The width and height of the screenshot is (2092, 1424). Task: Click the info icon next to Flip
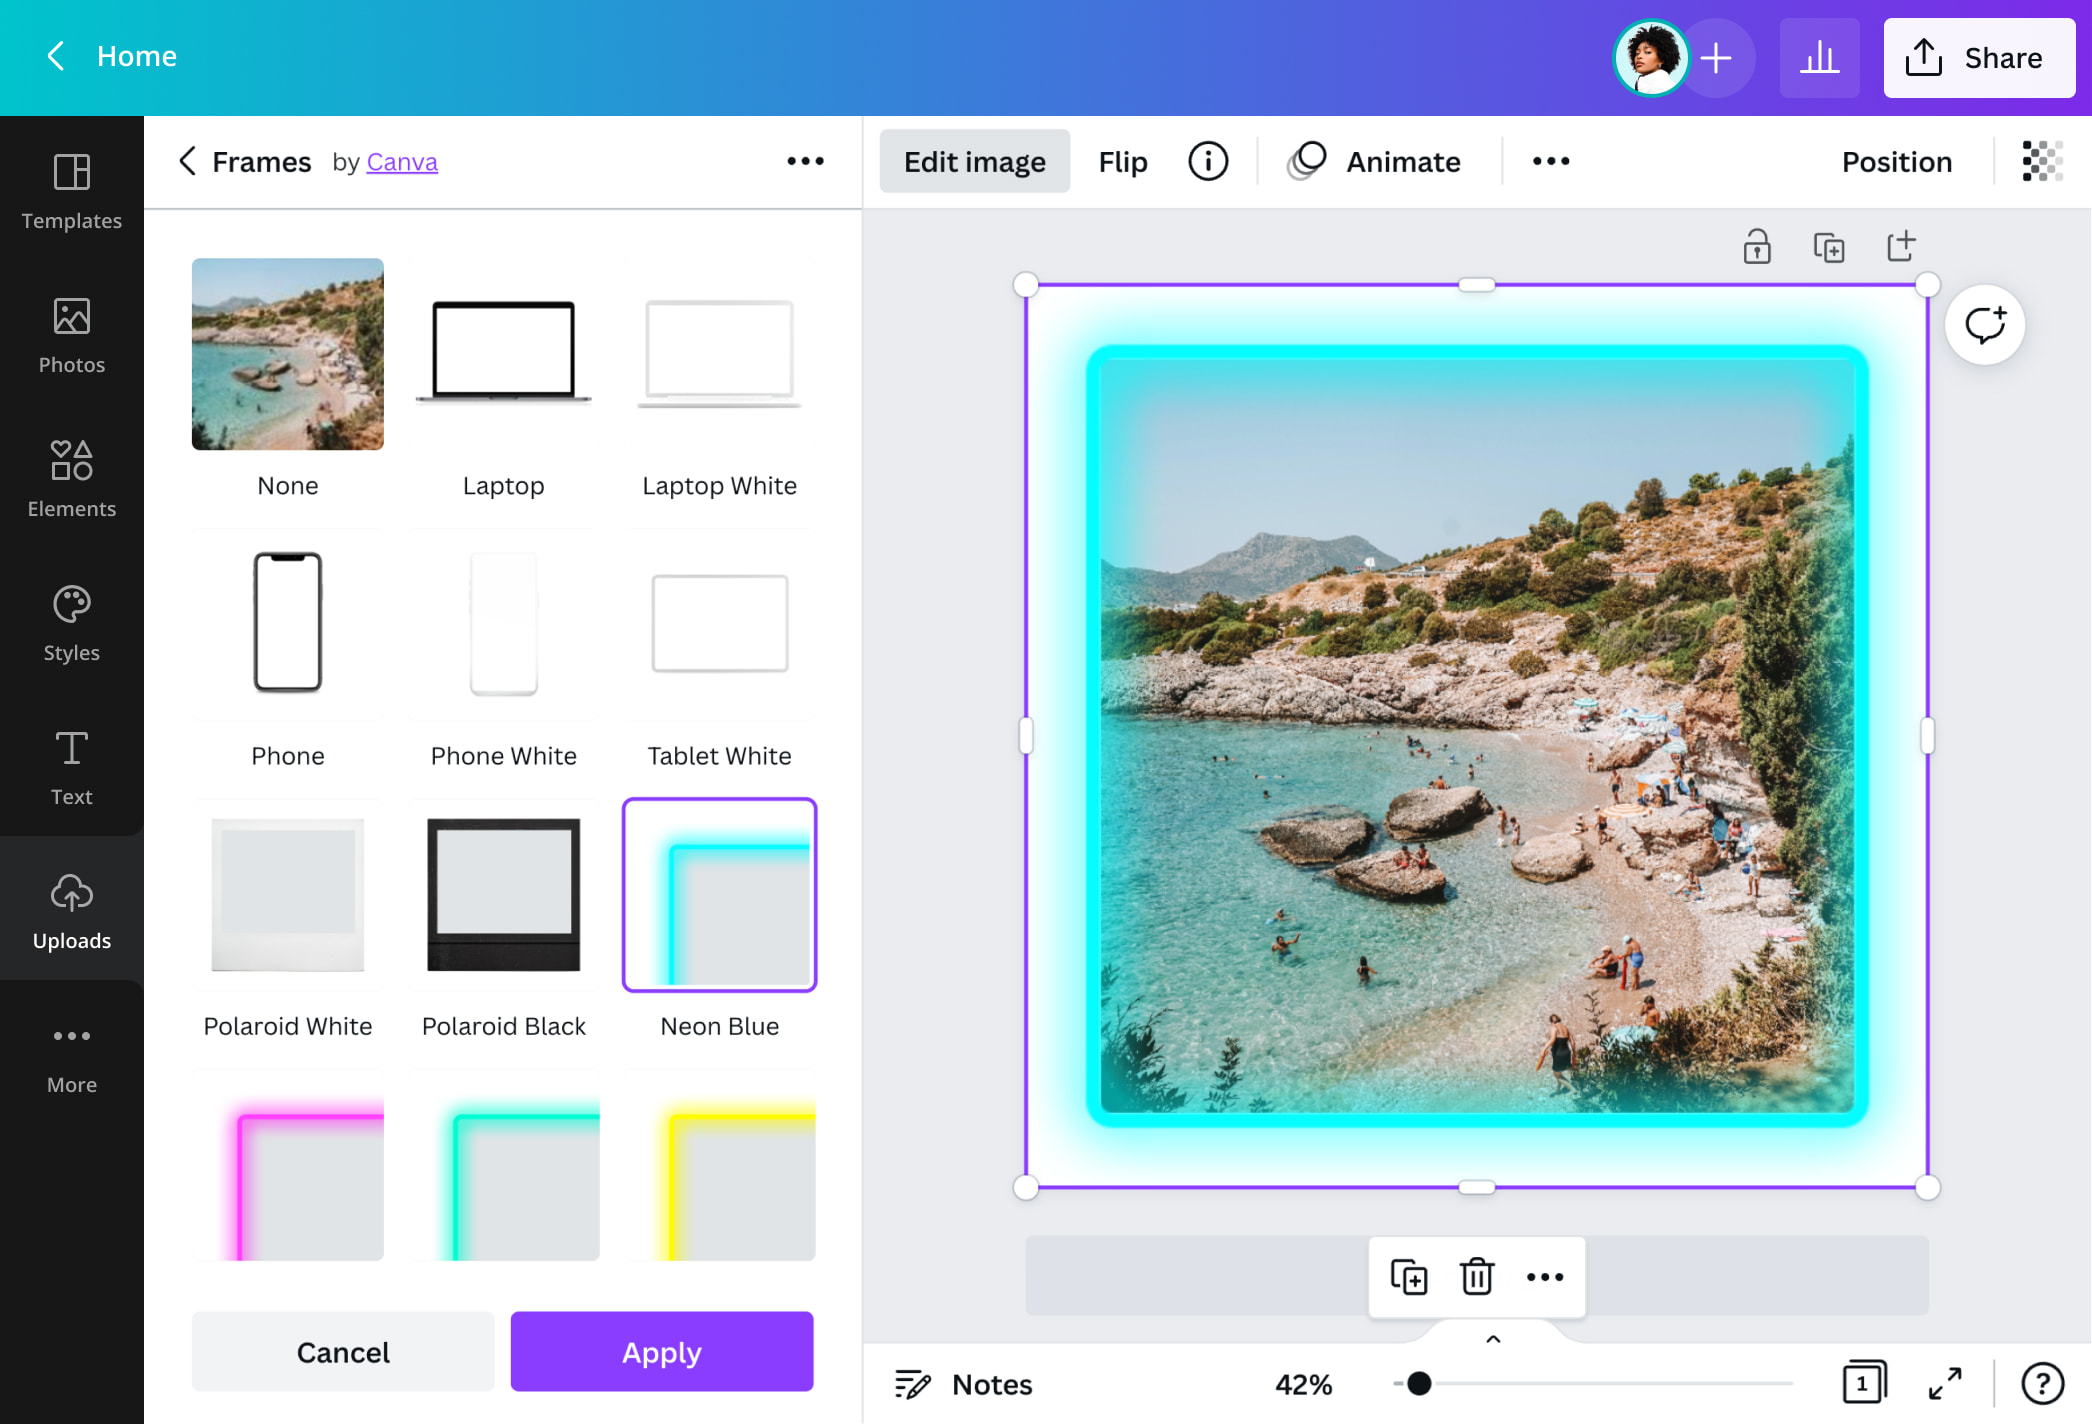point(1210,159)
